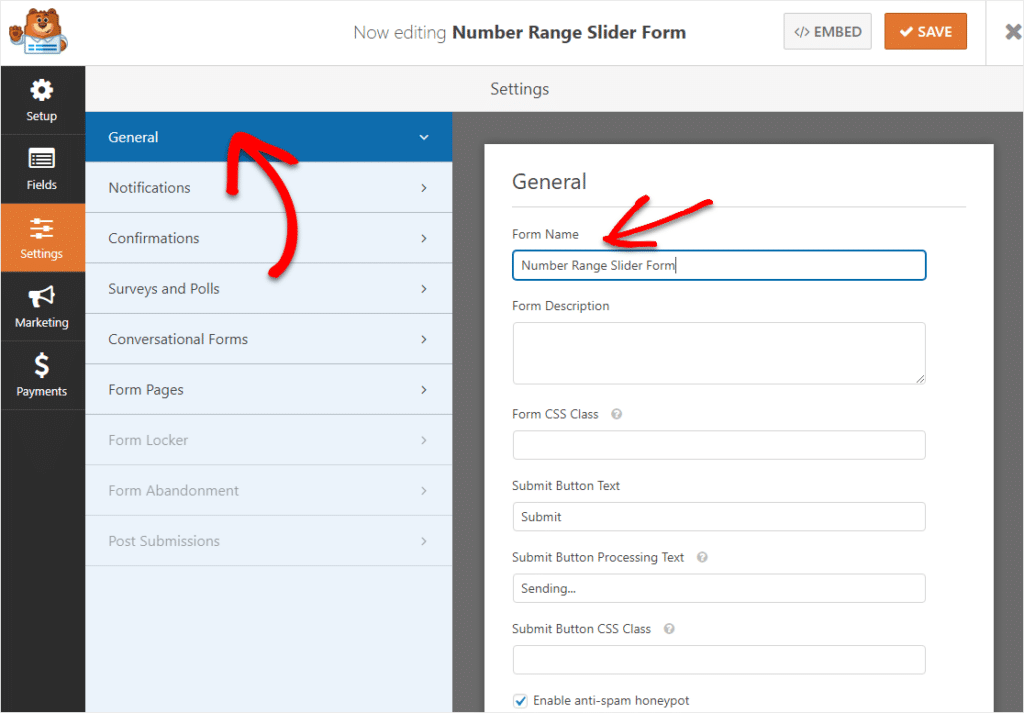Enable anti-spam honeypot
This screenshot has width=1024, height=713.
[520, 701]
